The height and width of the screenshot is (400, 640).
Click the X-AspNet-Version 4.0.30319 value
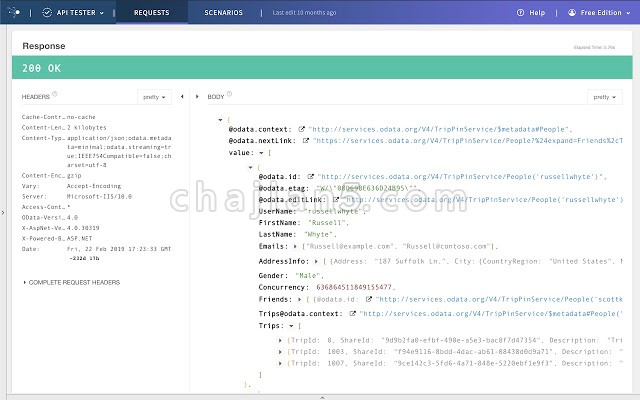[x=83, y=228]
